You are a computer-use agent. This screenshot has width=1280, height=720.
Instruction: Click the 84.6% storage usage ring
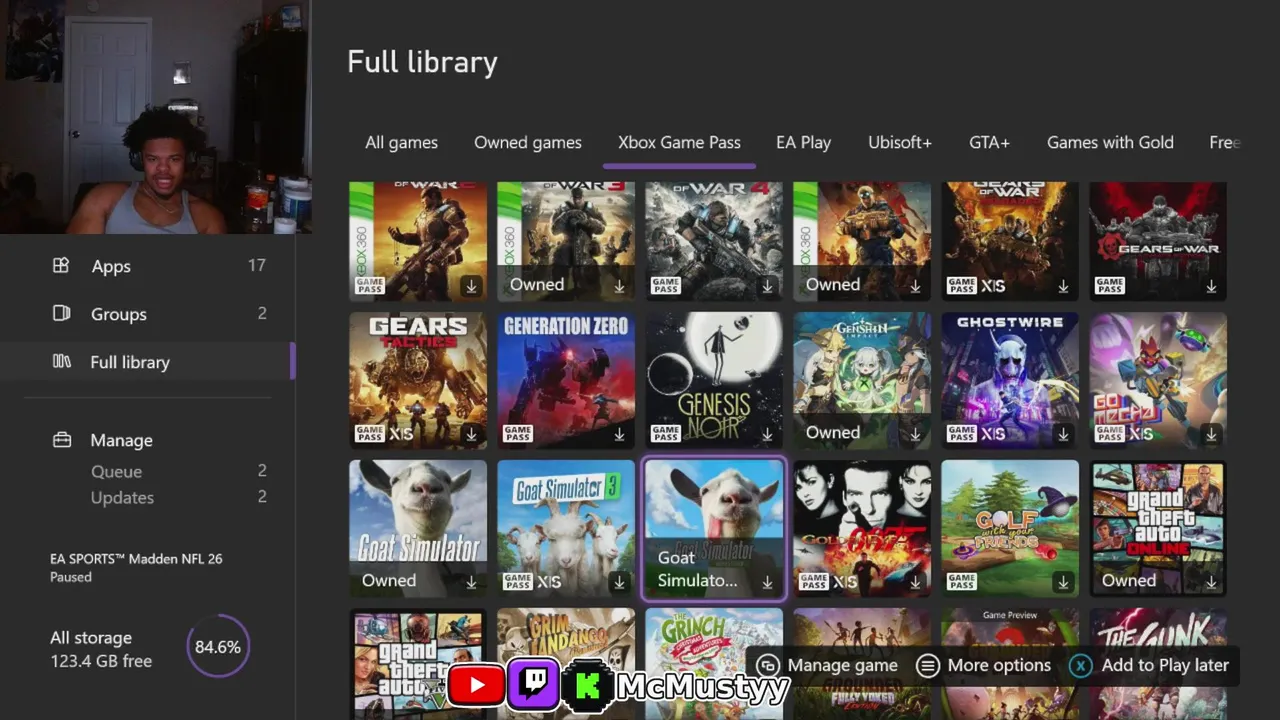pyautogui.click(x=218, y=647)
